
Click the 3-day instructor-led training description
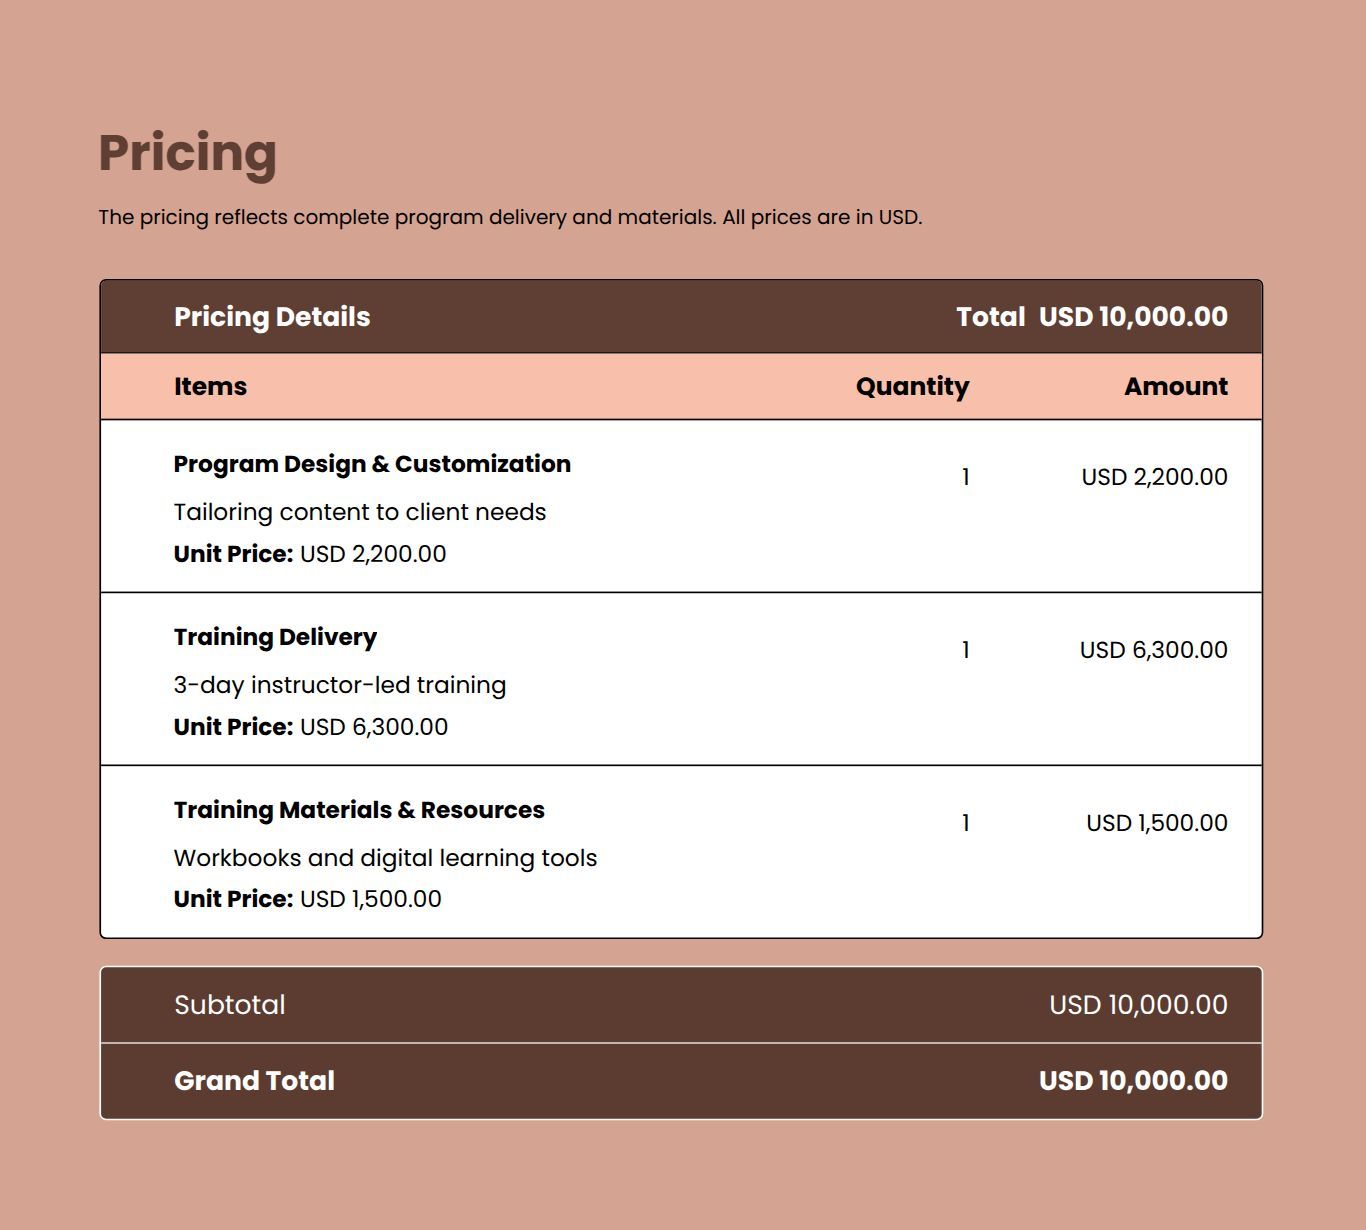click(x=339, y=685)
